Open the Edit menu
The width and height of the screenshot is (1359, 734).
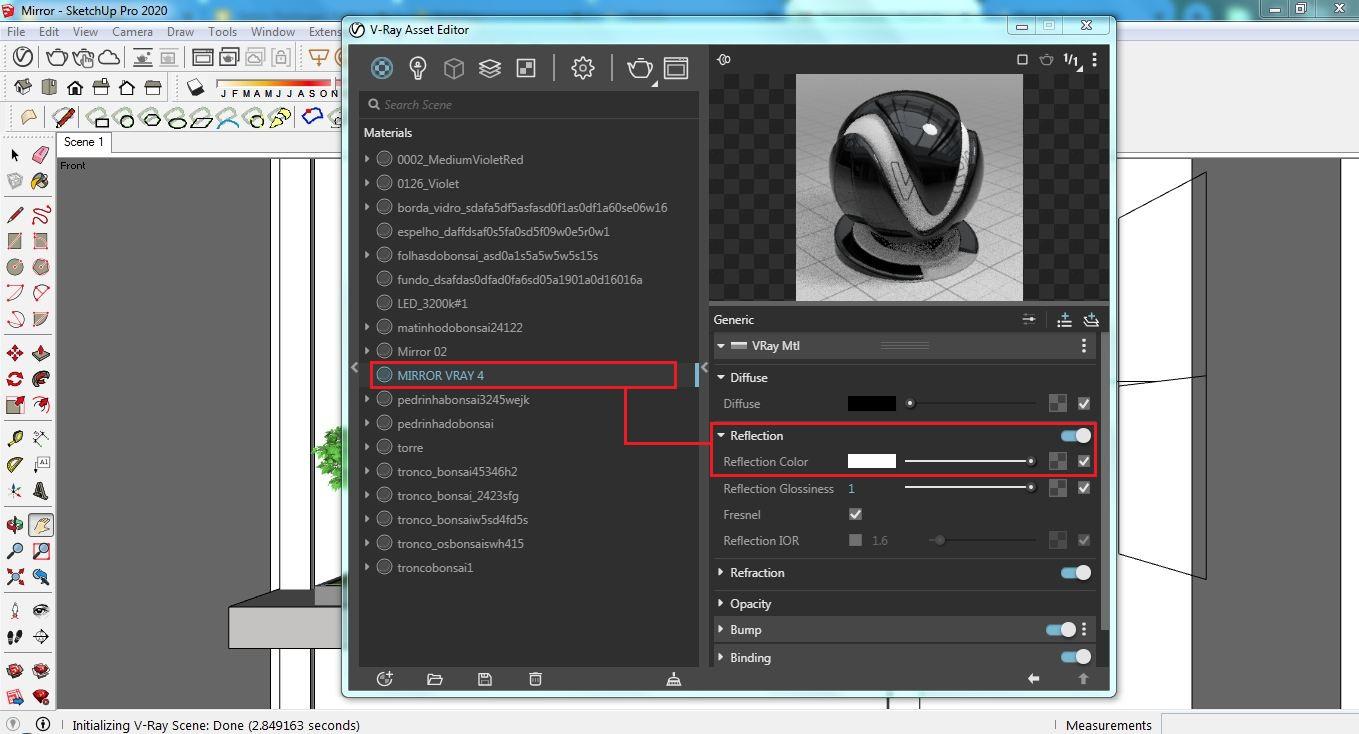49,31
